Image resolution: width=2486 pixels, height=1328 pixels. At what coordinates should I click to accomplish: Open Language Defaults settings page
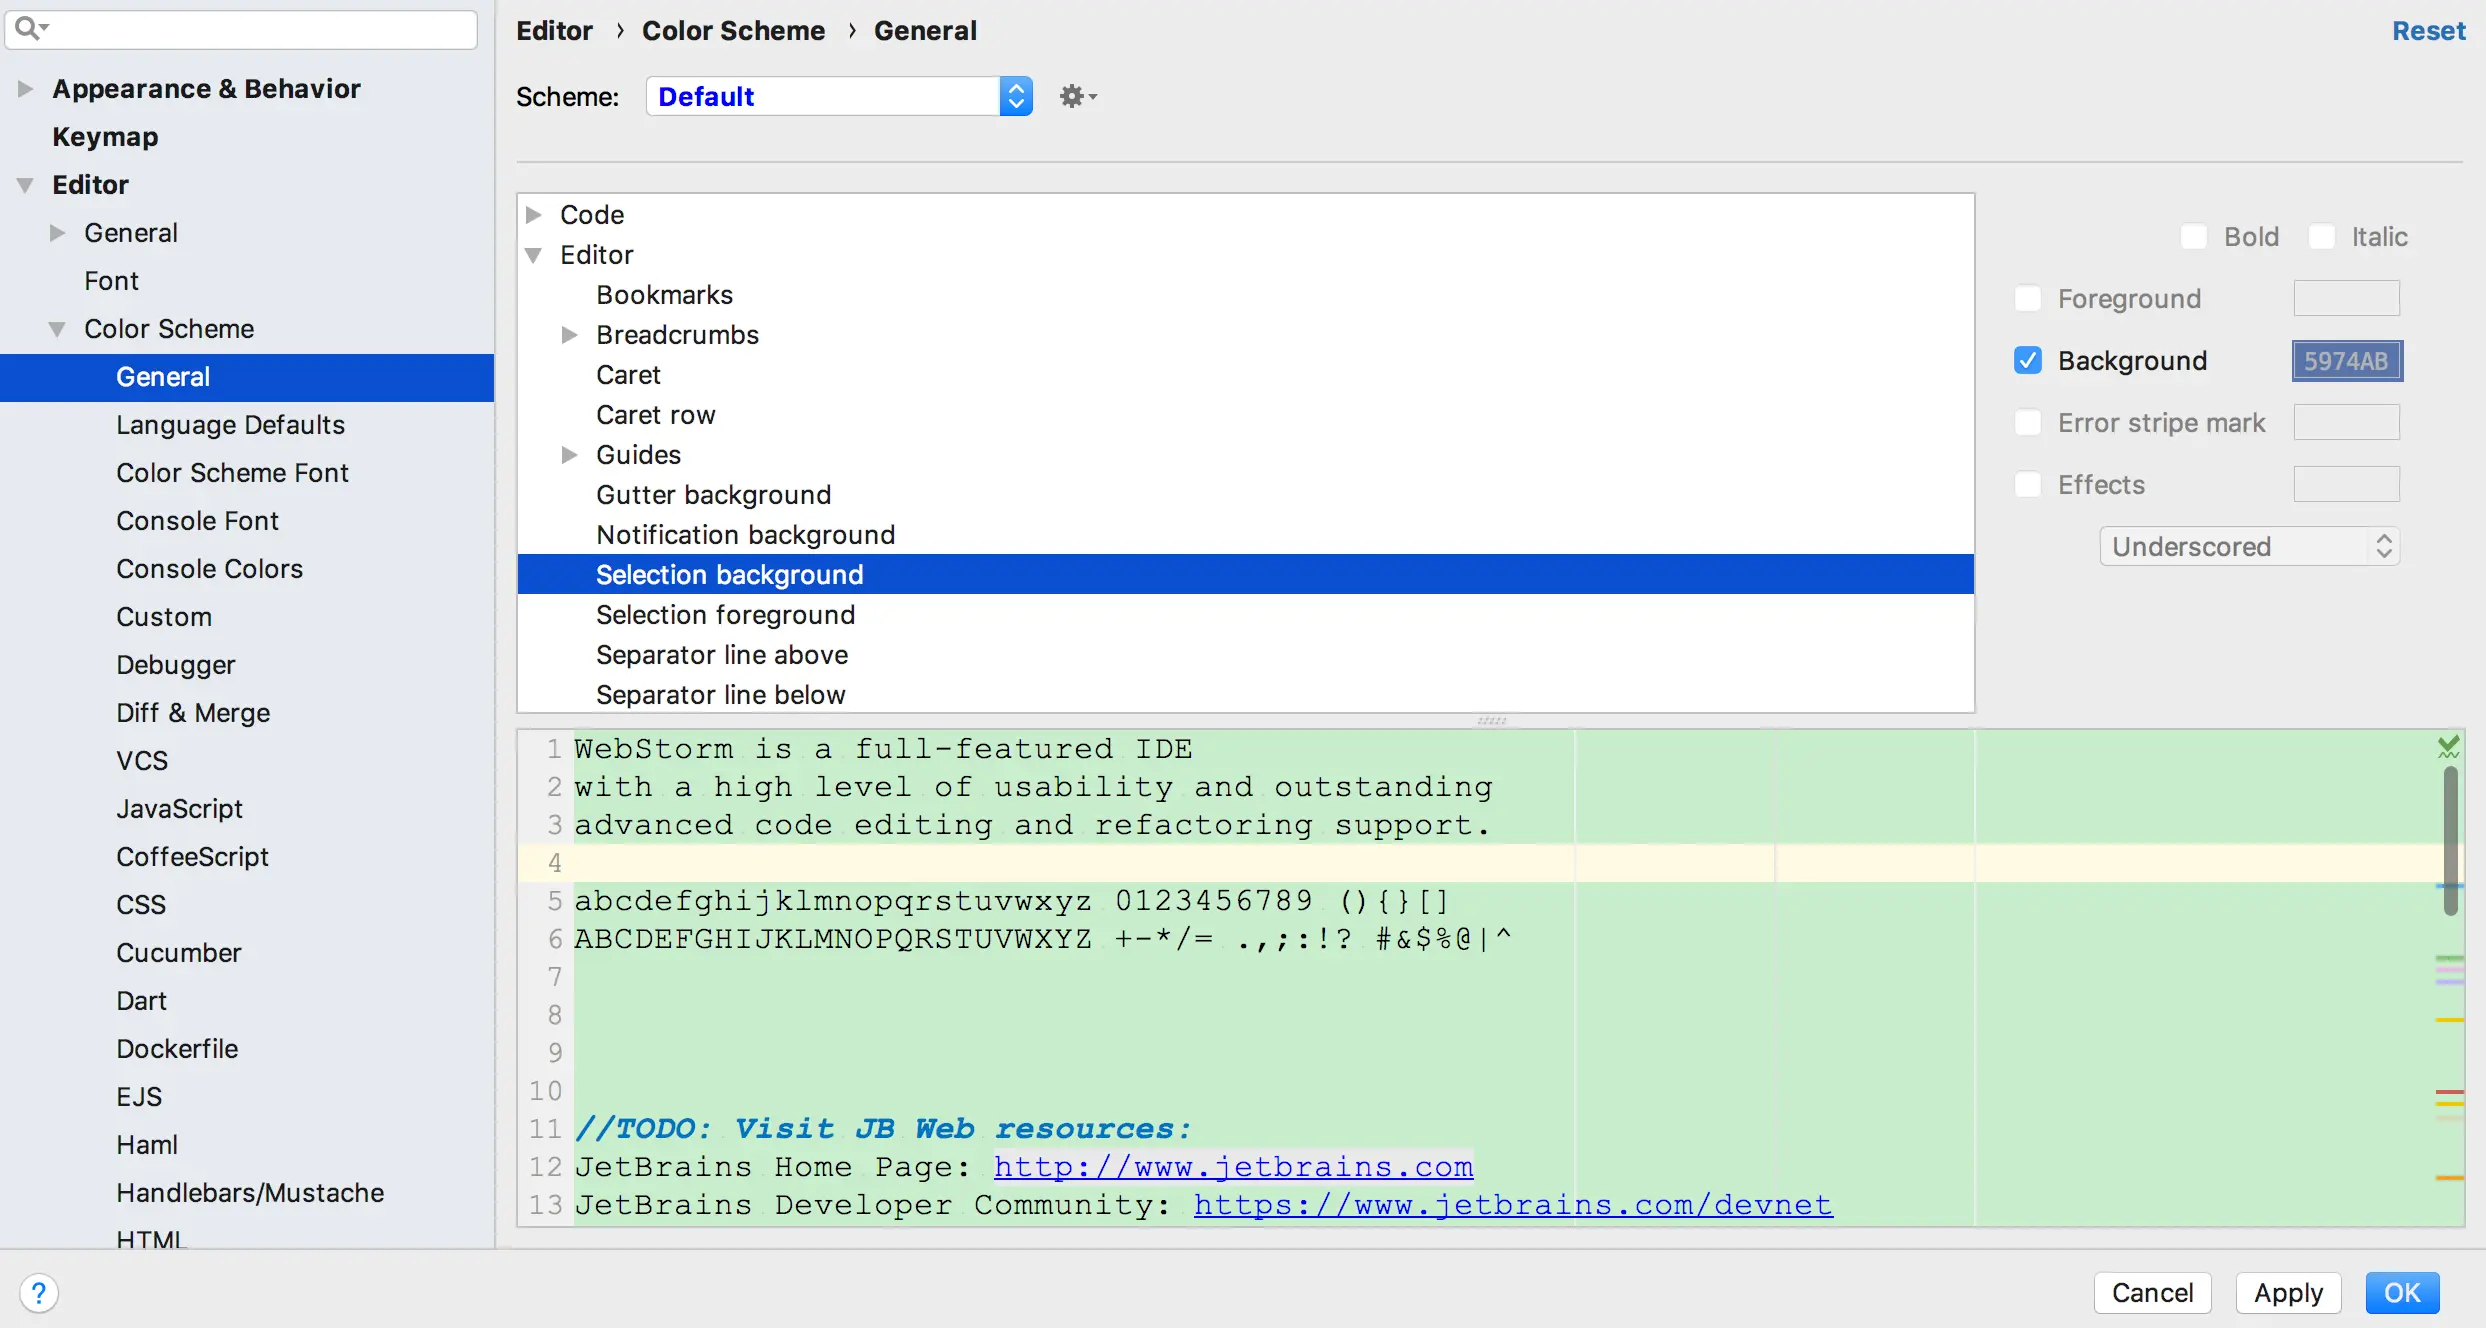(230, 425)
